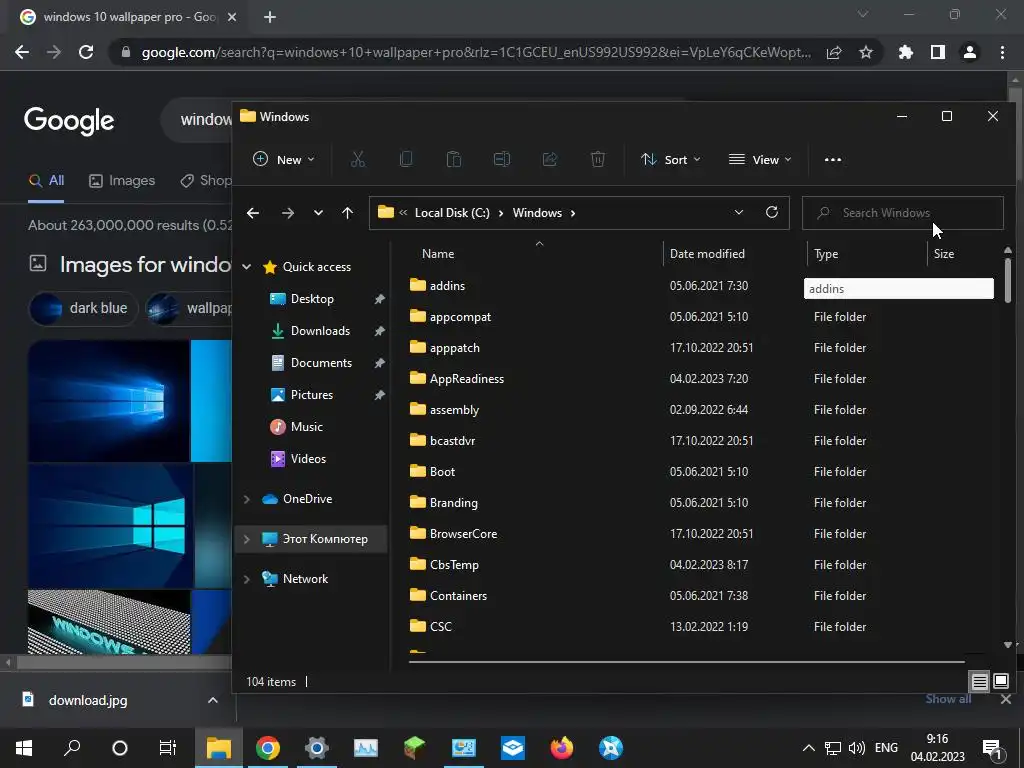Open the notification center icon
Screen dimensions: 1024x768
(x=993, y=748)
